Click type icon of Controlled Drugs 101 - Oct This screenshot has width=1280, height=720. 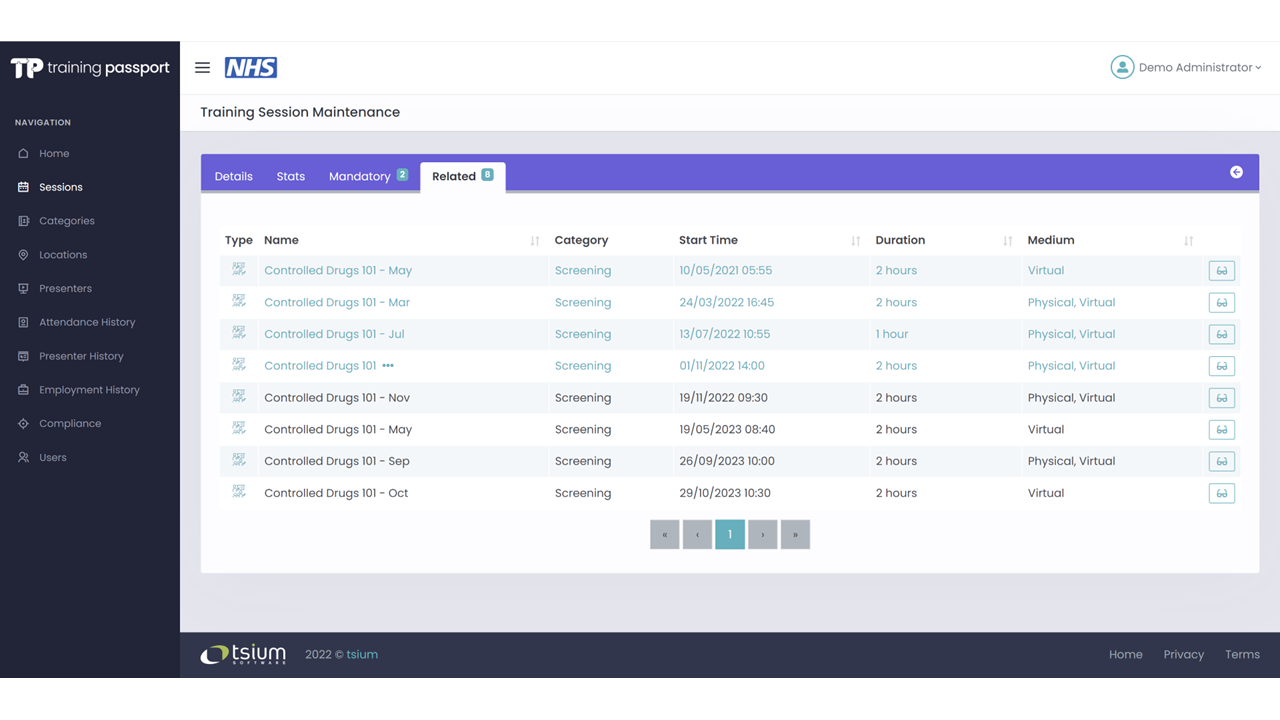click(239, 492)
